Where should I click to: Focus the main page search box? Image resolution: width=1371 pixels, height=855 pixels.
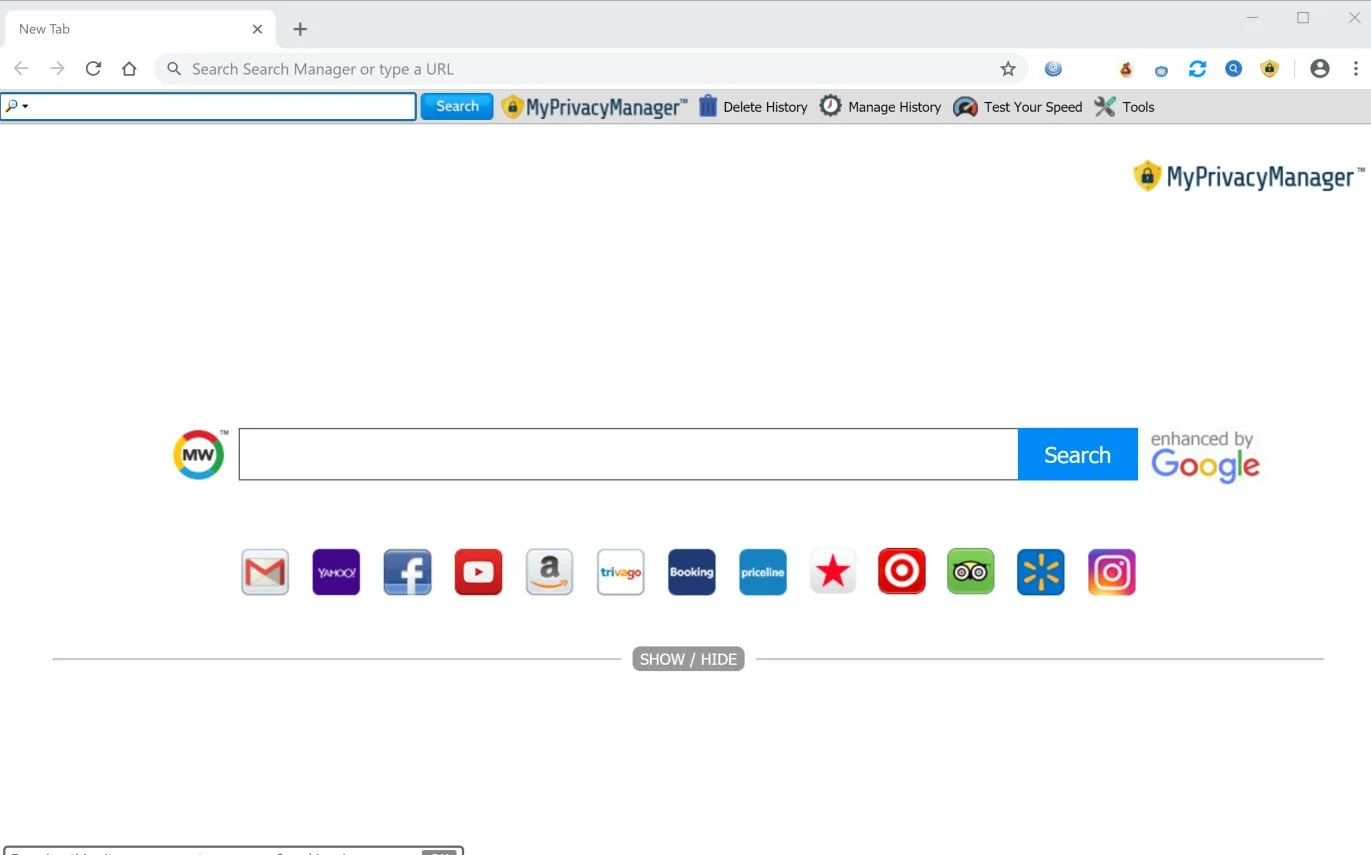(628, 454)
